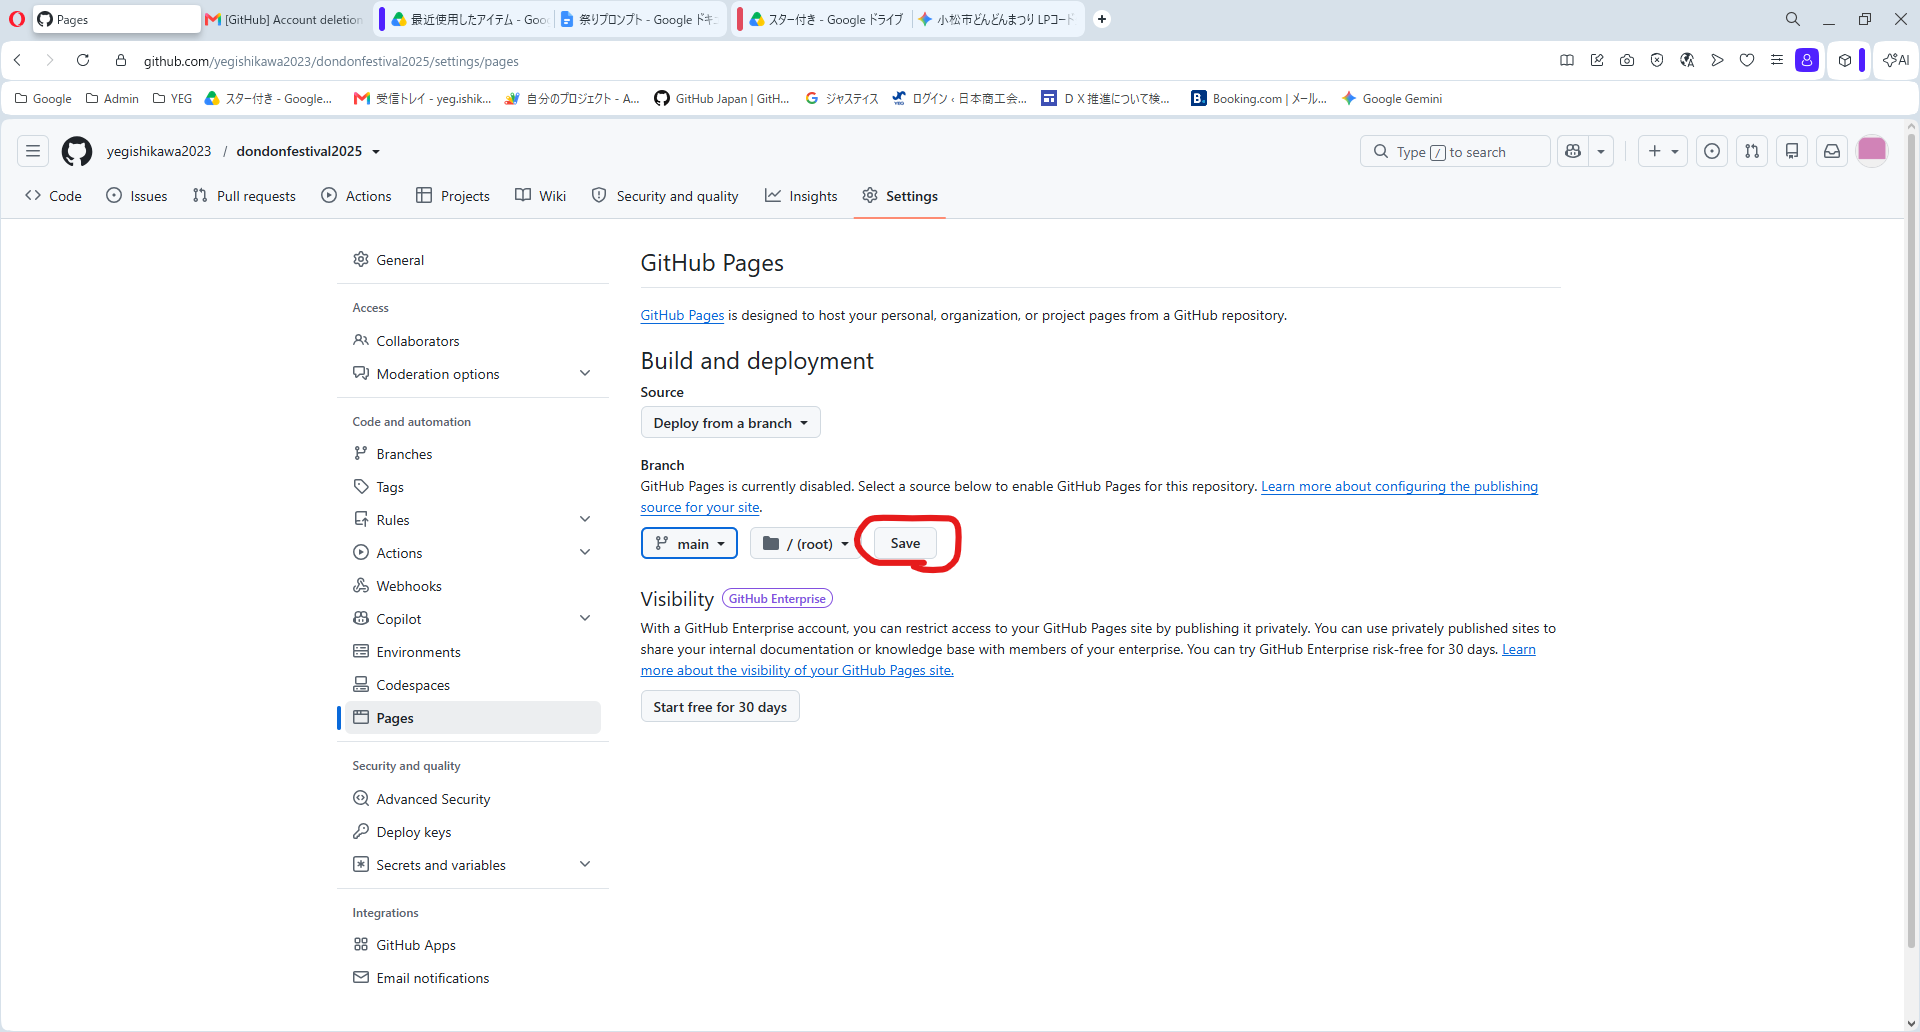Open the Copilot chat icon in header

tap(1573, 151)
